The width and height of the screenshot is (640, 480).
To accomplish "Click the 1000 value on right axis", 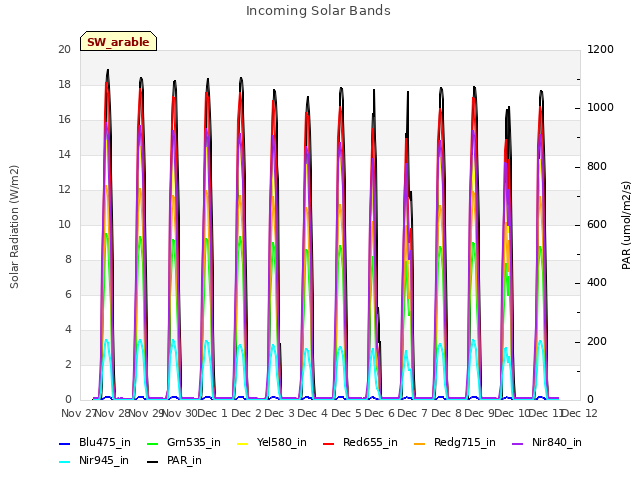I will (600, 108).
